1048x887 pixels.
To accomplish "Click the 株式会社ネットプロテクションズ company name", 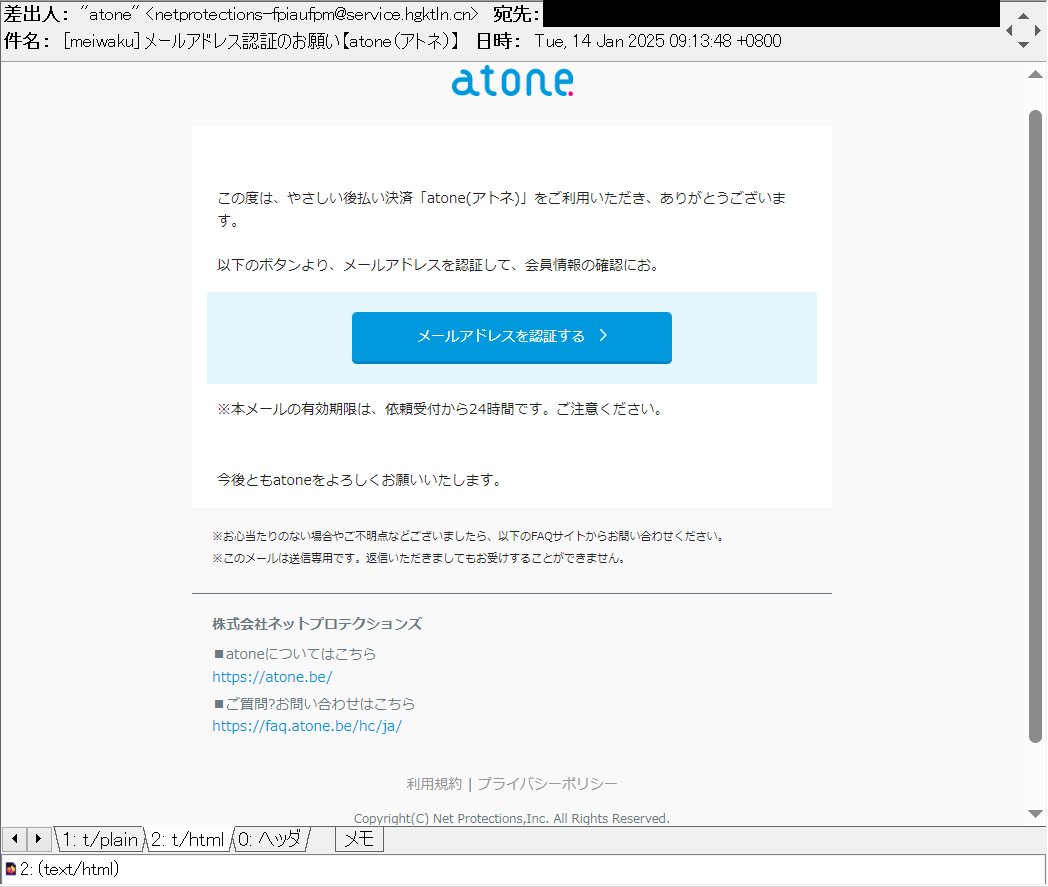I will click(x=317, y=624).
